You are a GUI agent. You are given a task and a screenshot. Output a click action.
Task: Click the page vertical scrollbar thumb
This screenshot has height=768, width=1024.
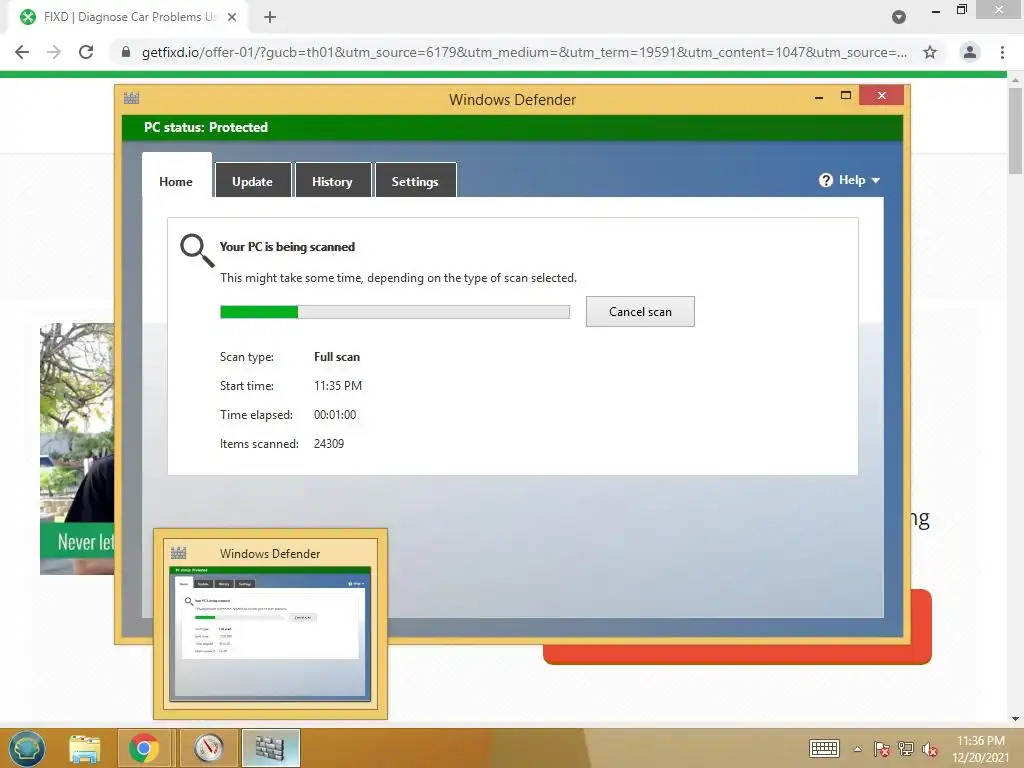pyautogui.click(x=1016, y=131)
